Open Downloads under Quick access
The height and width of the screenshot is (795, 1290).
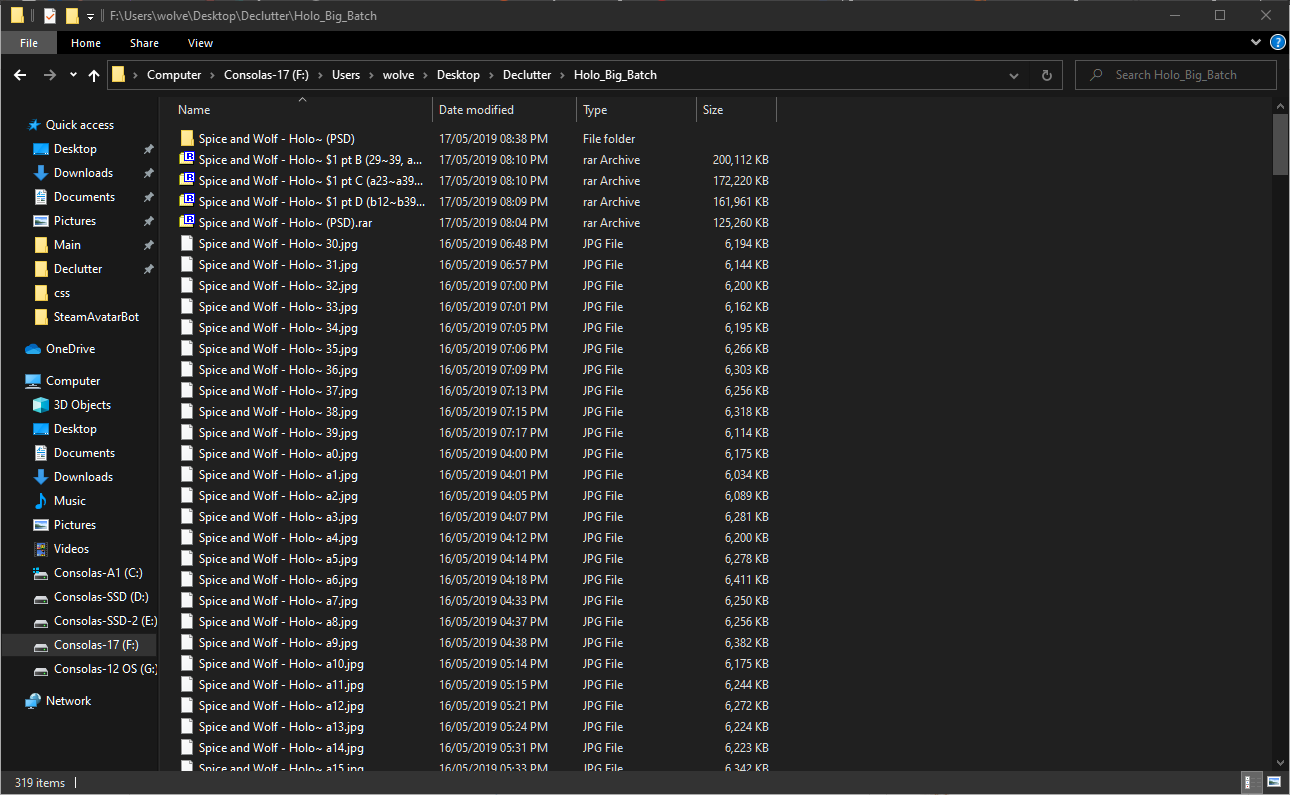coord(83,173)
